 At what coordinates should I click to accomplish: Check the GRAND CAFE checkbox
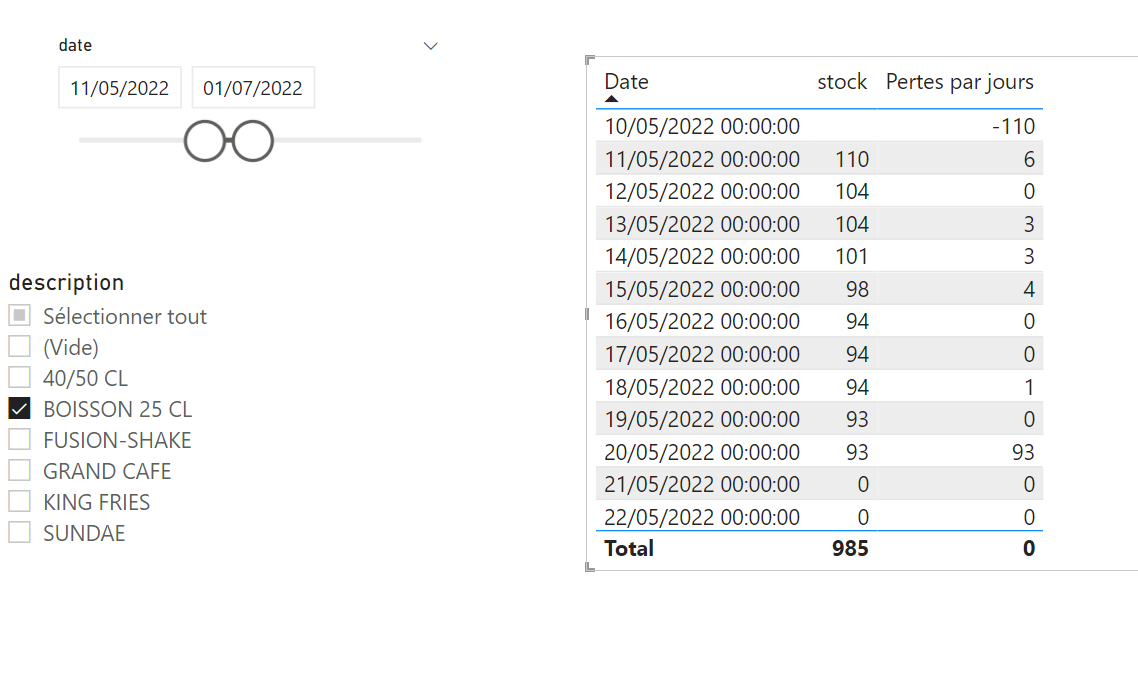tap(20, 470)
